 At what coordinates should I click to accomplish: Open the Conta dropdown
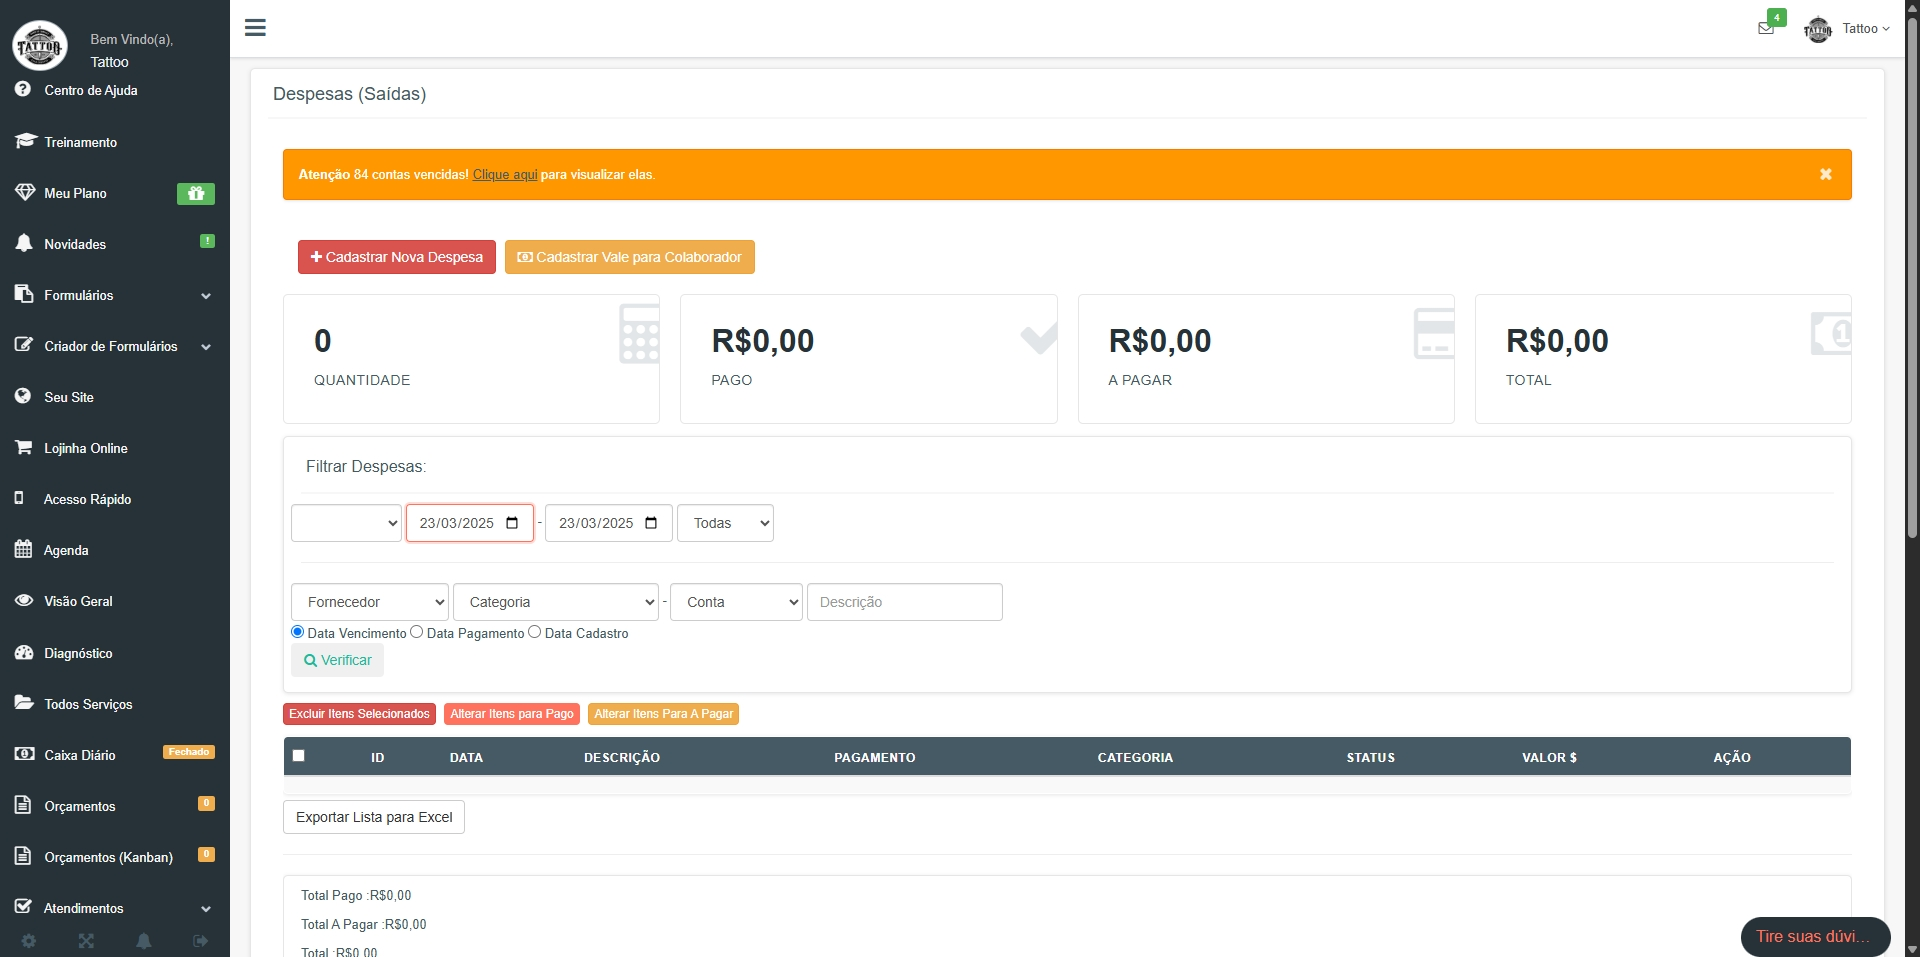click(736, 602)
